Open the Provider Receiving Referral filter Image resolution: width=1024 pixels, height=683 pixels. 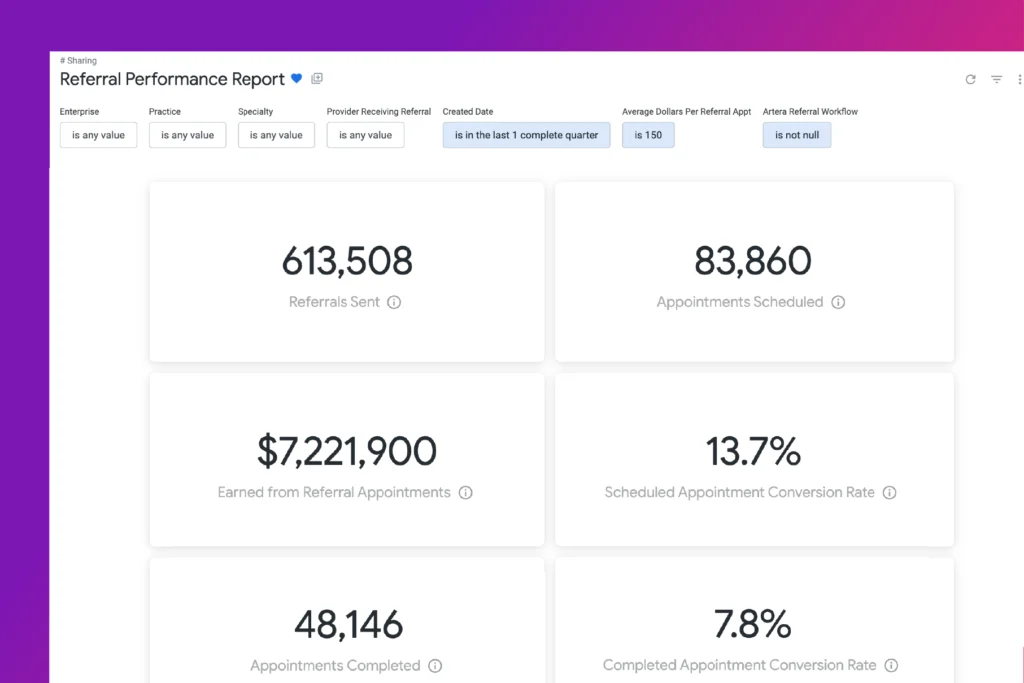365,135
